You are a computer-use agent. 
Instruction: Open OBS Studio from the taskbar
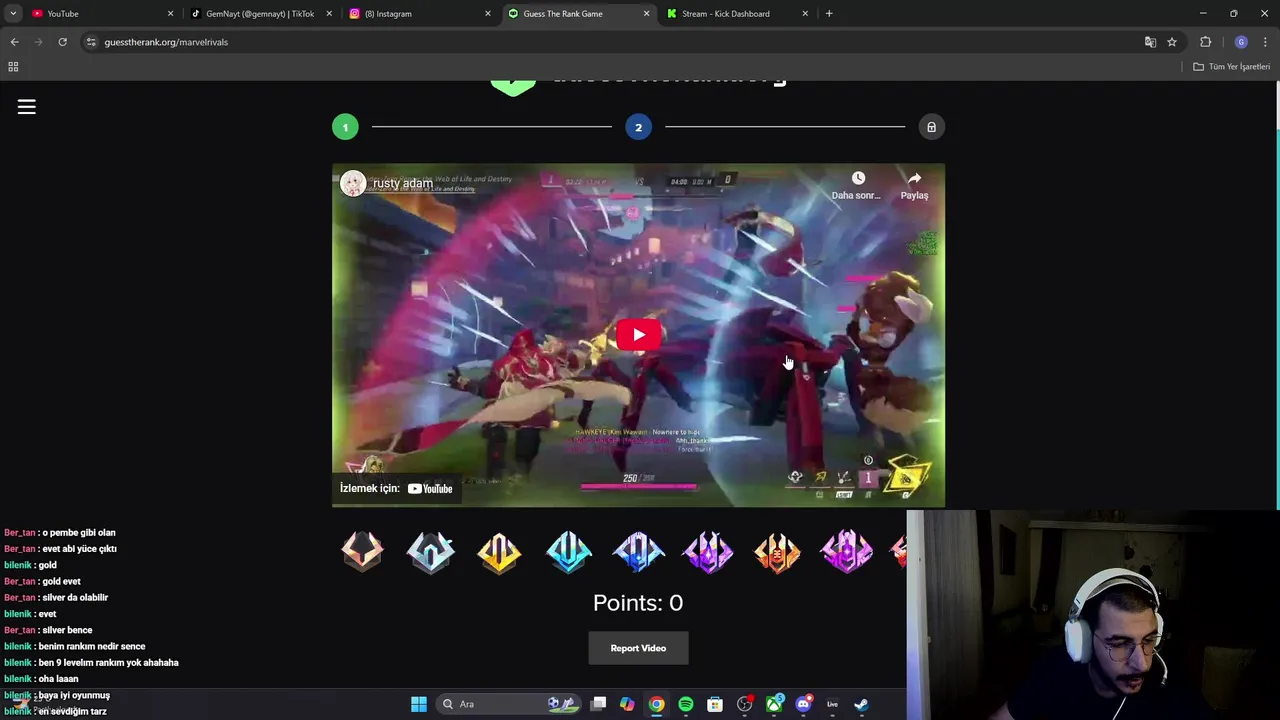[x=745, y=704]
